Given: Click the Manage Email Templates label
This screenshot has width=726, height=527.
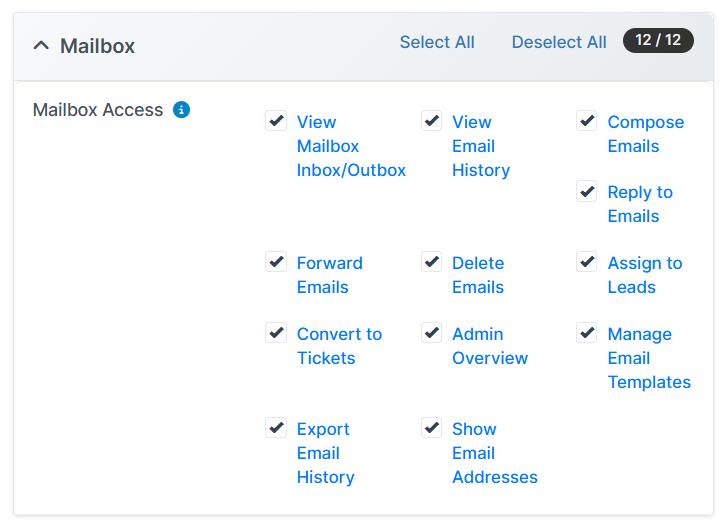Looking at the screenshot, I should (x=648, y=358).
